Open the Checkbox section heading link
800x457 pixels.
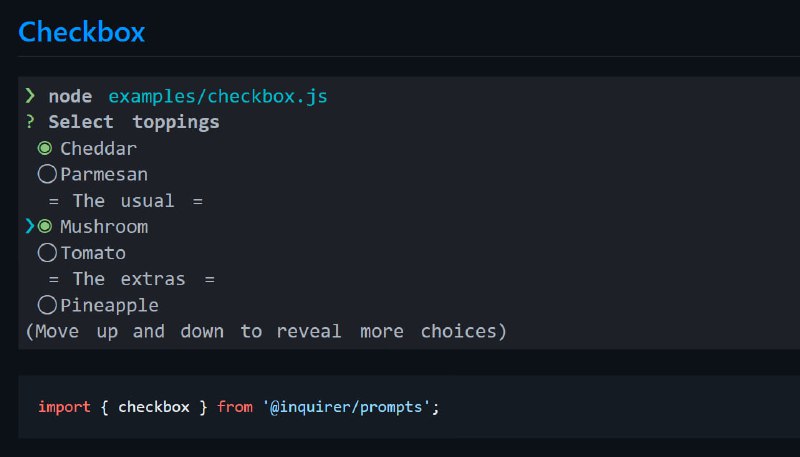(x=82, y=32)
